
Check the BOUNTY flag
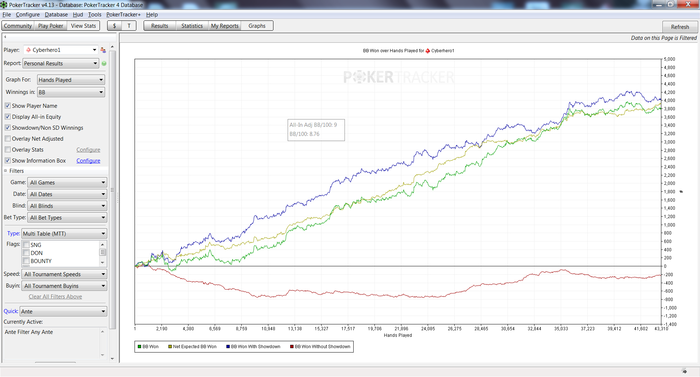(26, 261)
